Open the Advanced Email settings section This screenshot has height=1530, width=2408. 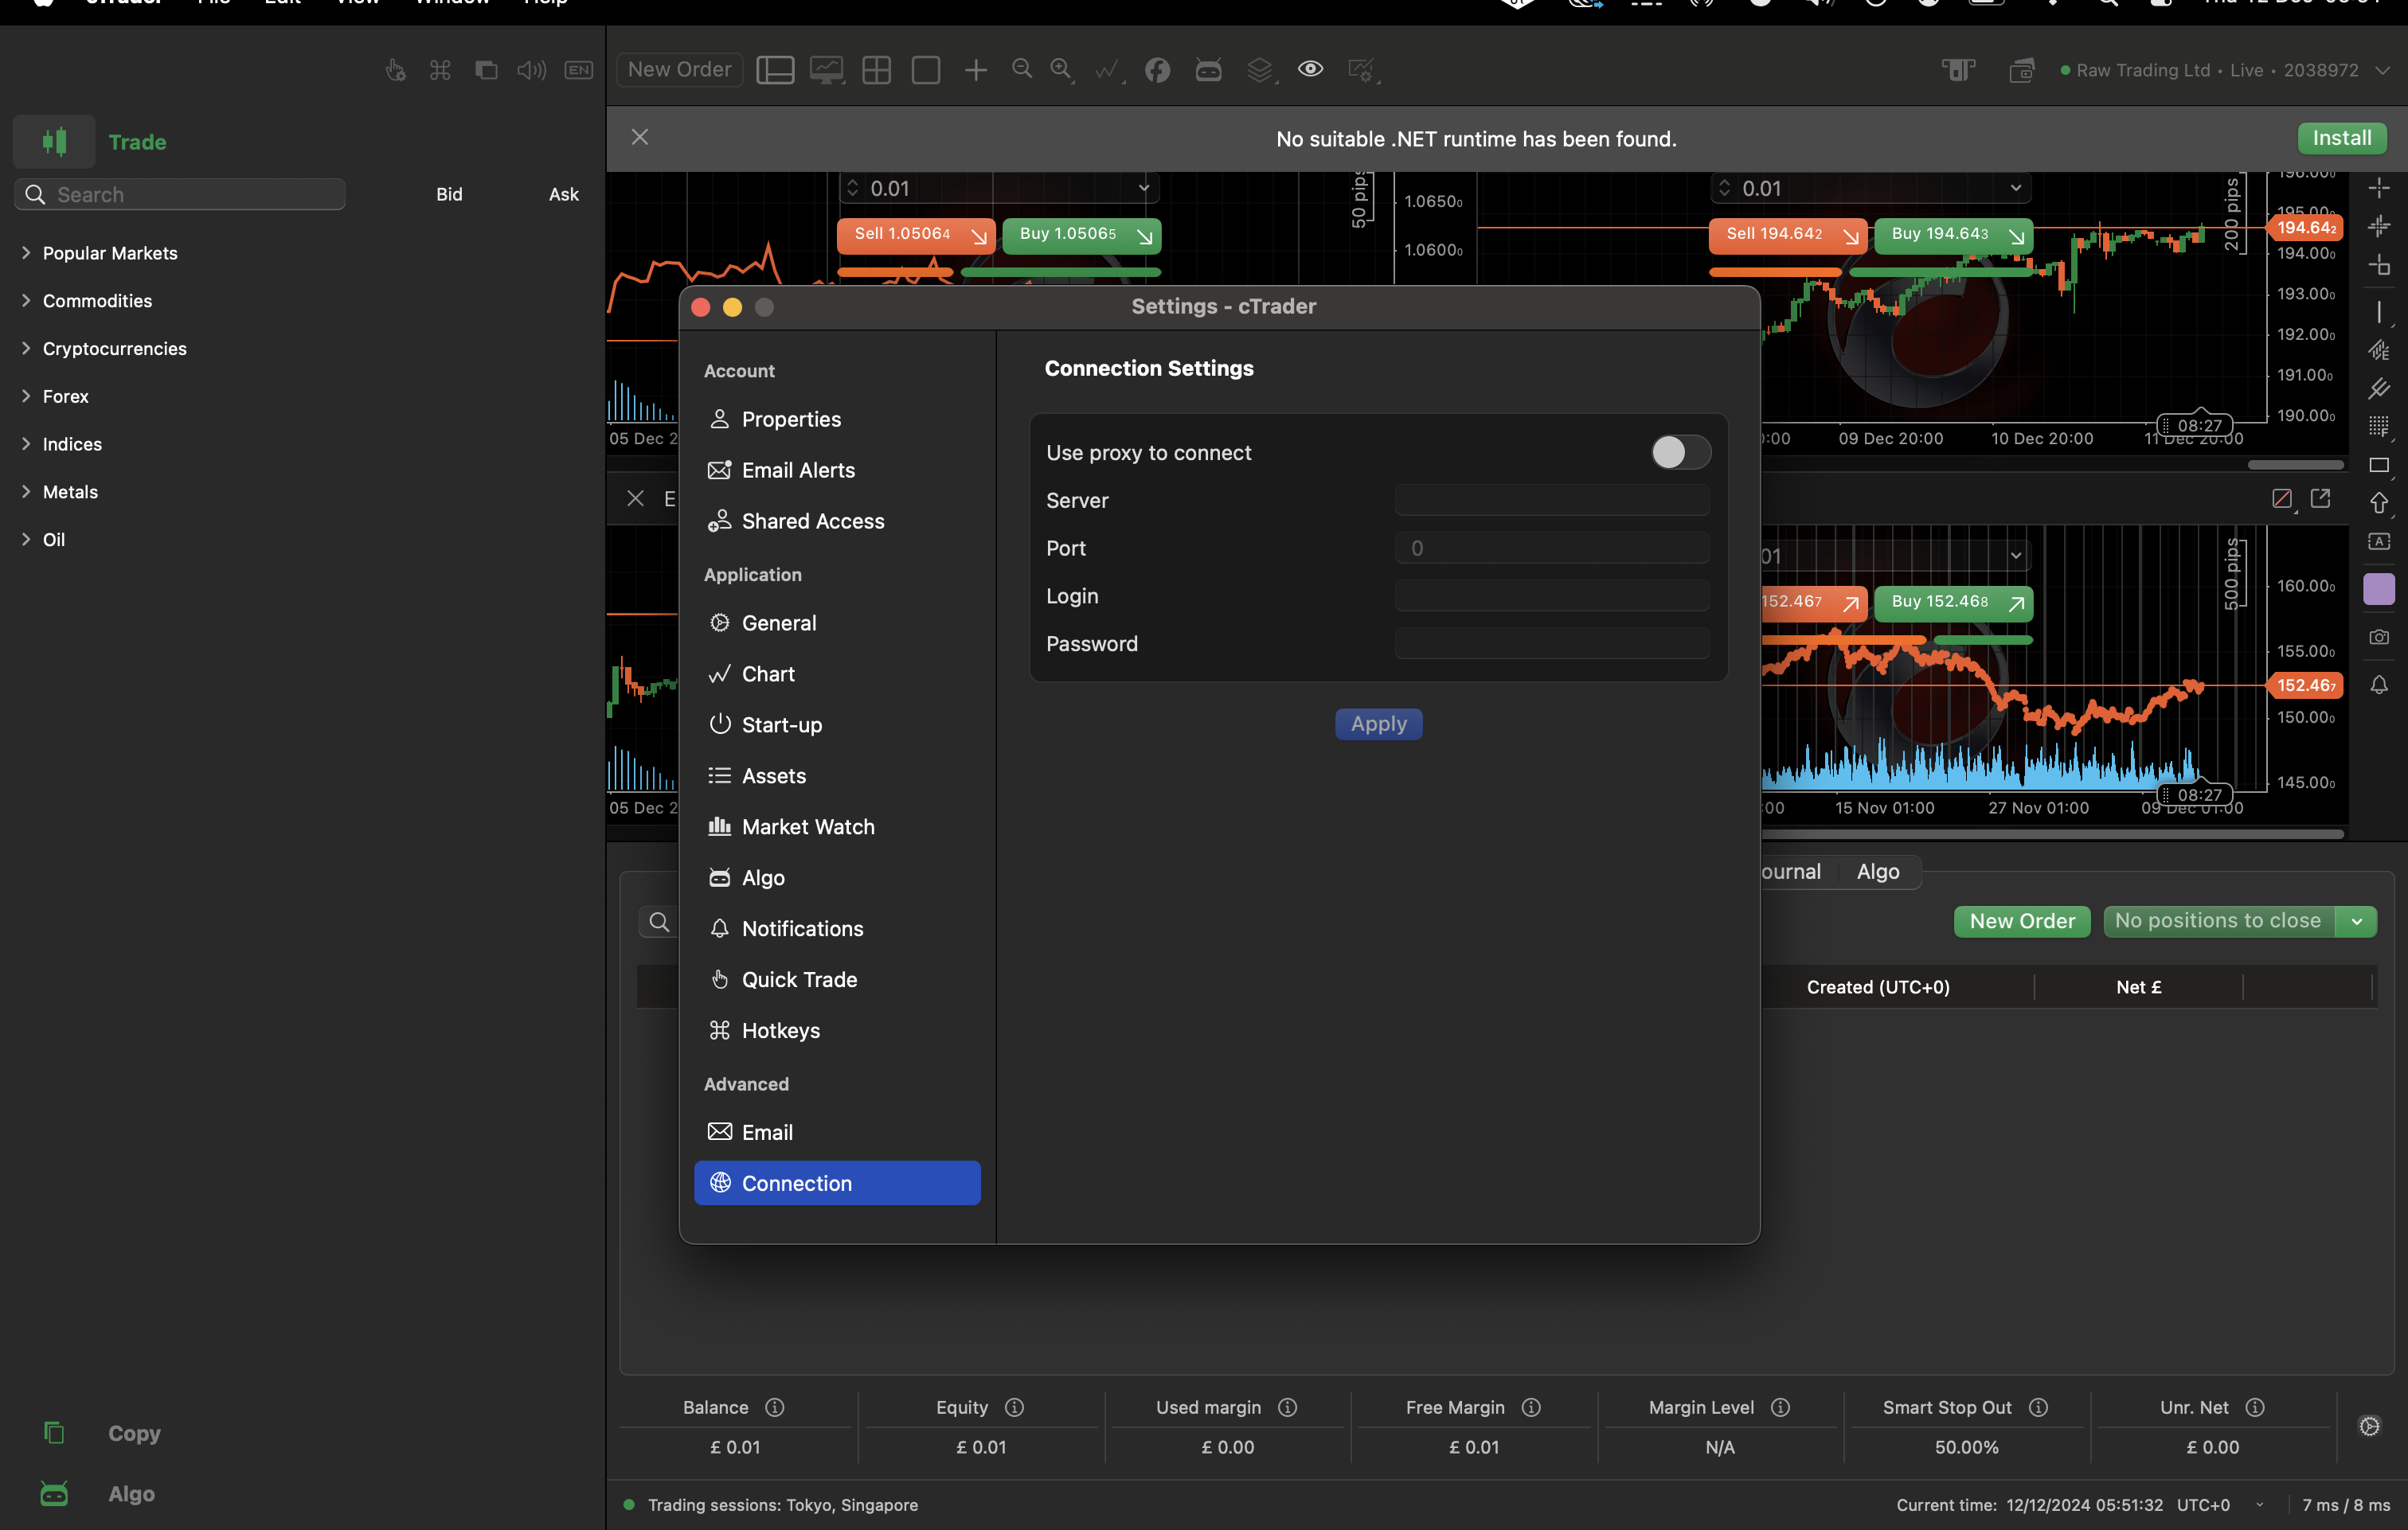[x=837, y=1133]
